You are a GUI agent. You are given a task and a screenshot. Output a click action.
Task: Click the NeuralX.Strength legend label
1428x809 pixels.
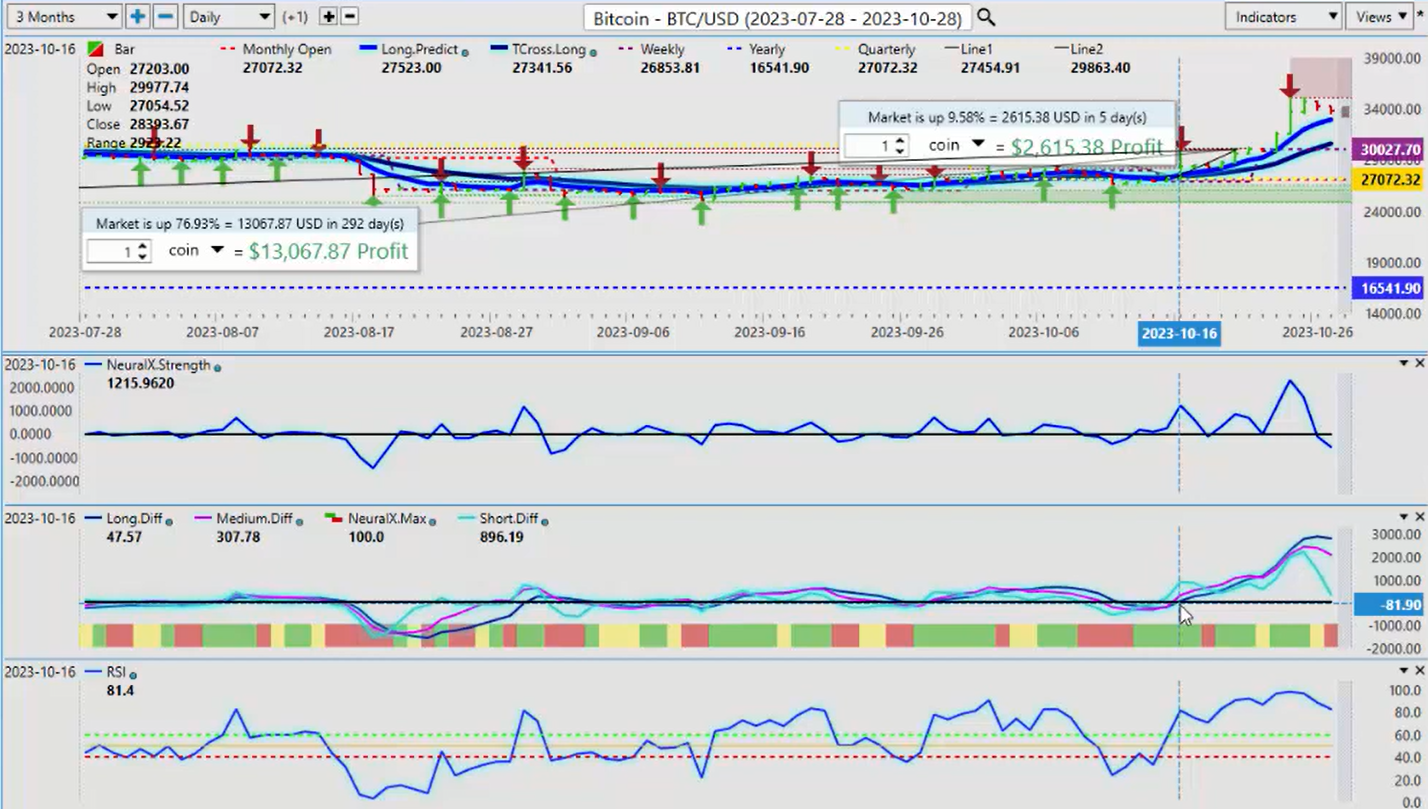tap(159, 365)
